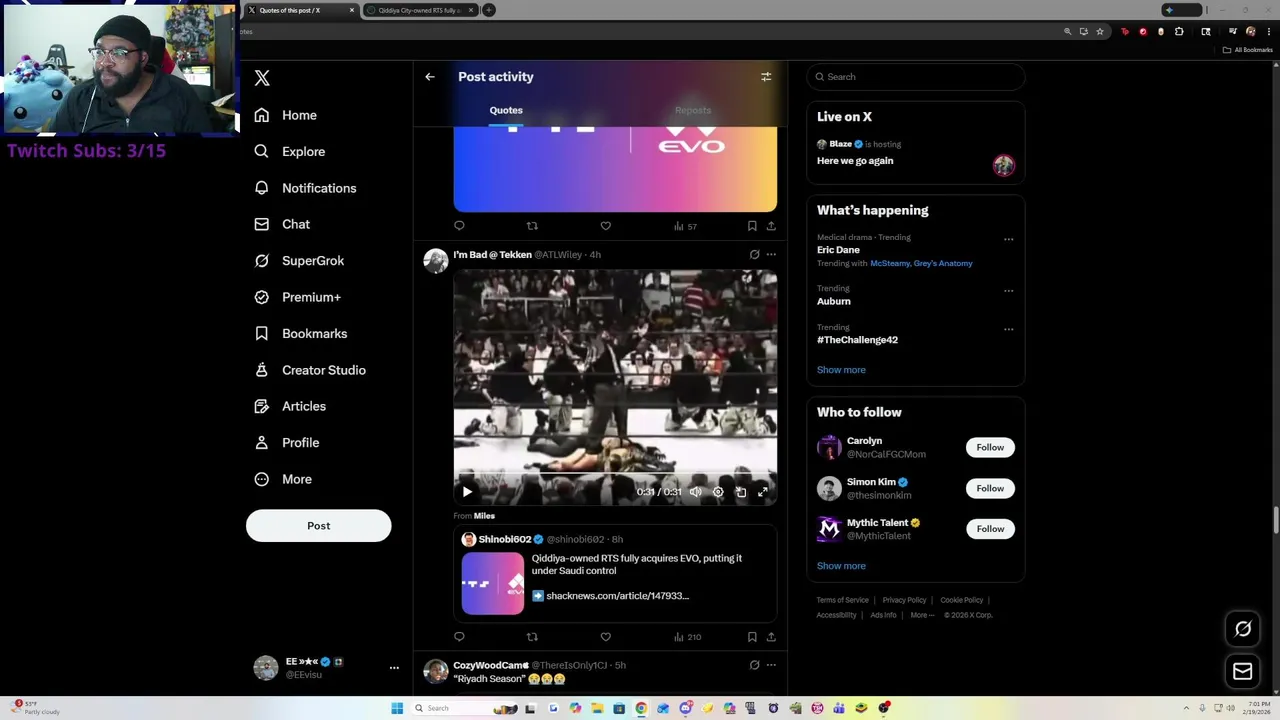Switch to the Reposts tab
Image resolution: width=1280 pixels, height=720 pixels.
pos(692,110)
